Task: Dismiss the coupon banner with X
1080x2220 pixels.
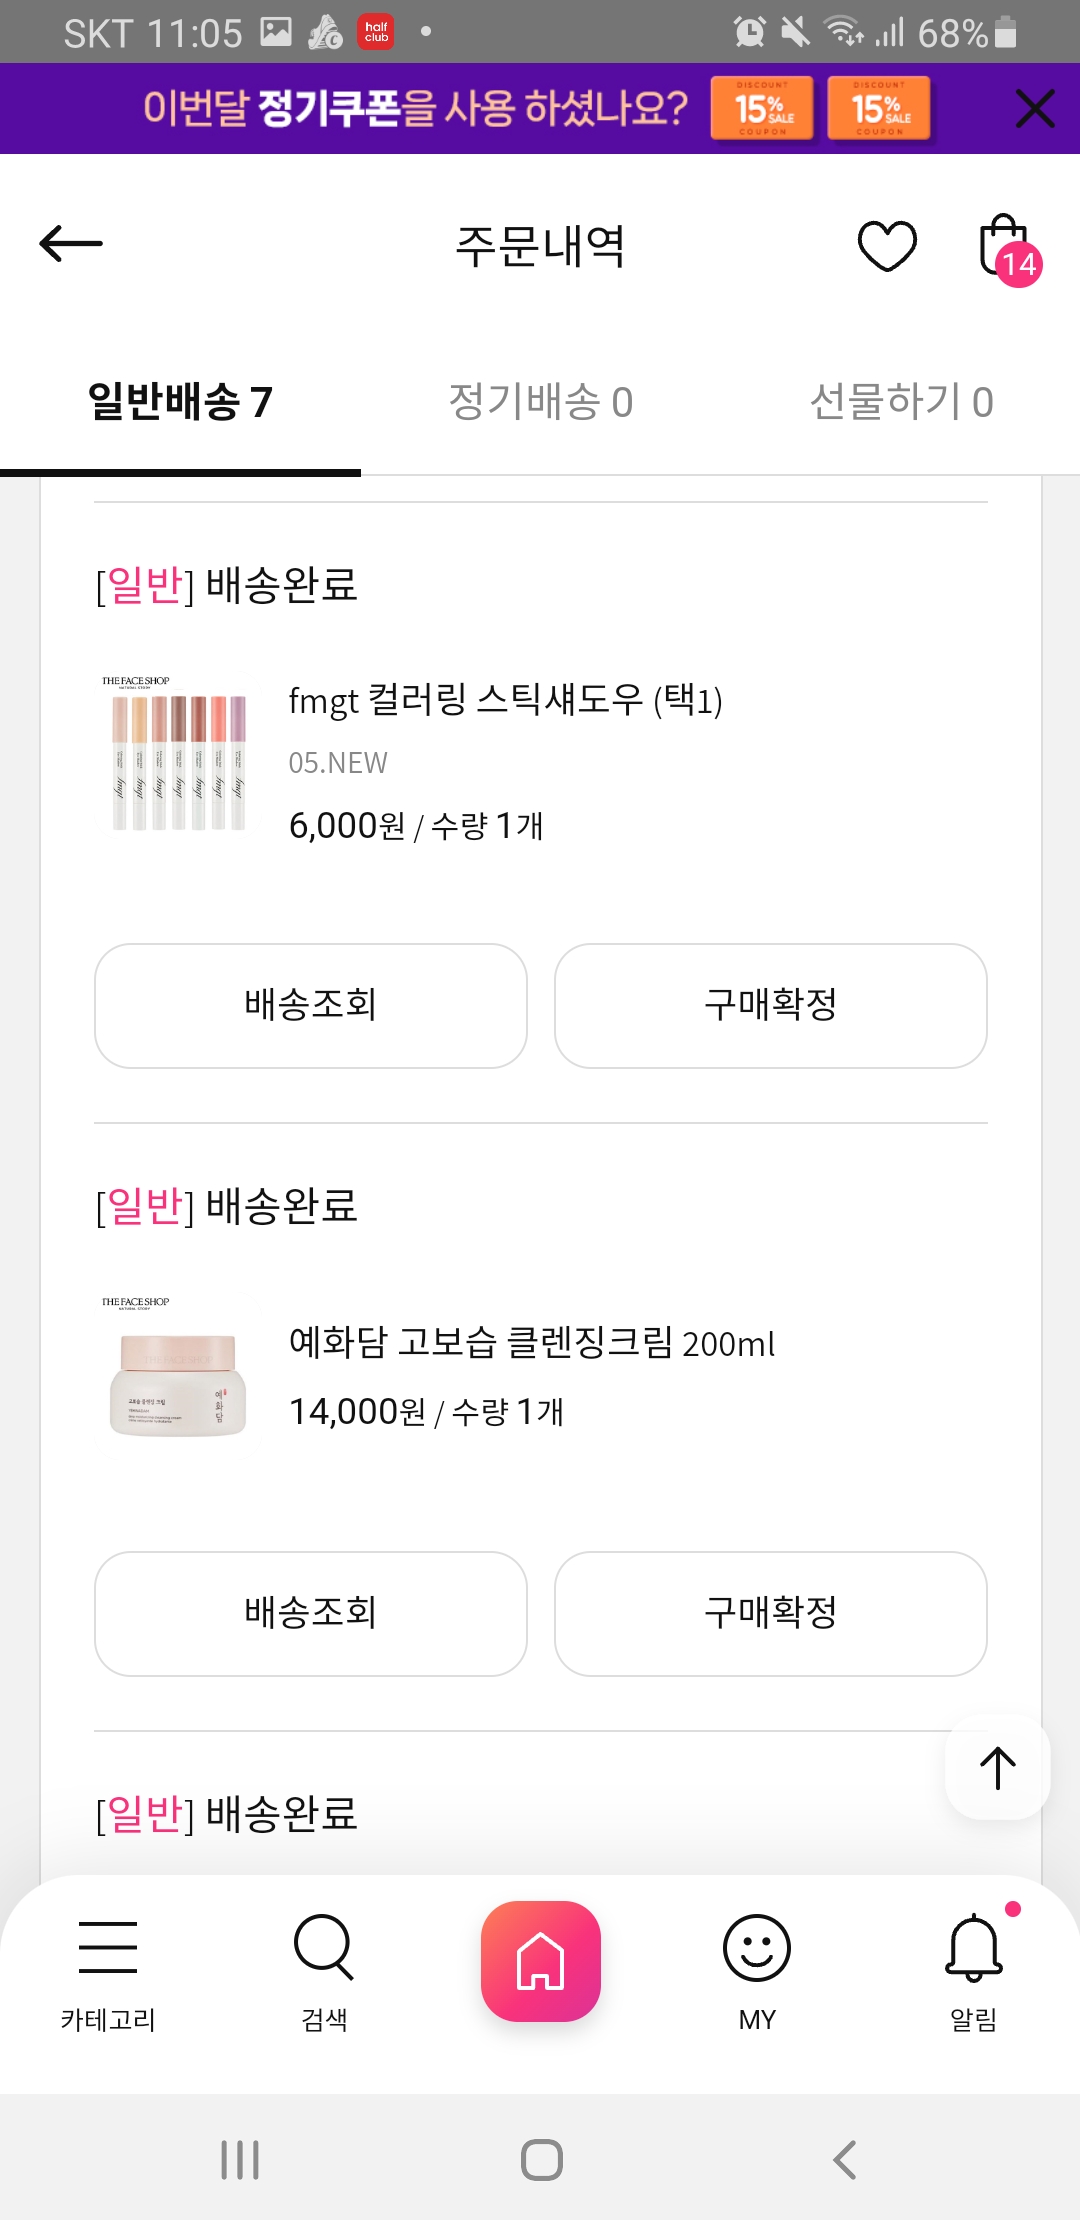Action: [x=1035, y=108]
